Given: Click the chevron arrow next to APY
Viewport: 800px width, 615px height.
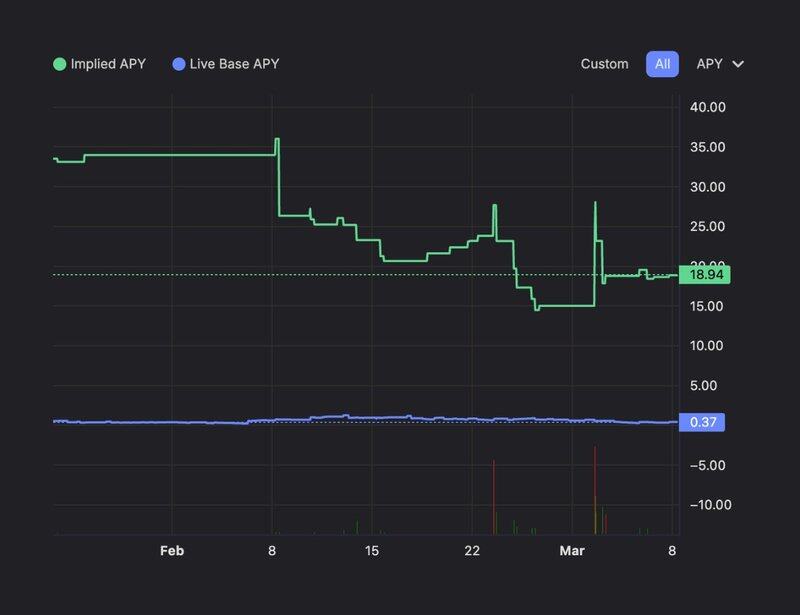Looking at the screenshot, I should [x=739, y=64].
